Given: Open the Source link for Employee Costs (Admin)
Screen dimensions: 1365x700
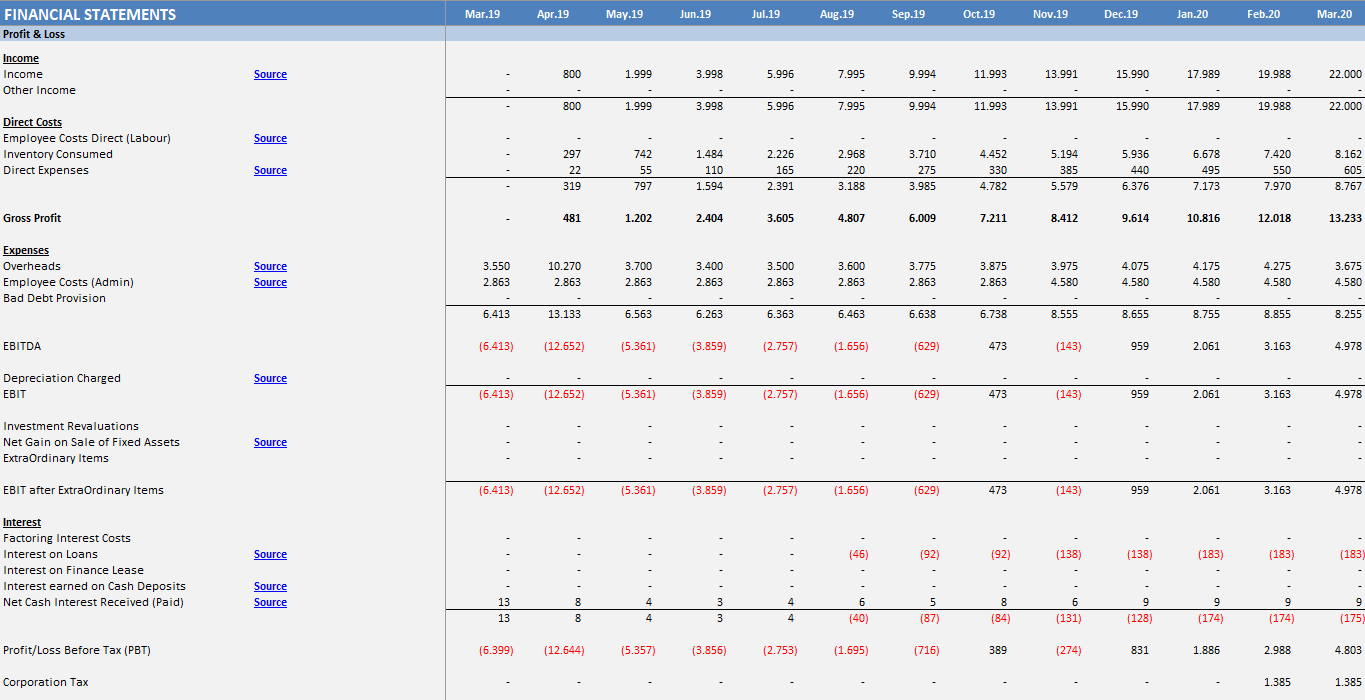Looking at the screenshot, I should point(270,282).
